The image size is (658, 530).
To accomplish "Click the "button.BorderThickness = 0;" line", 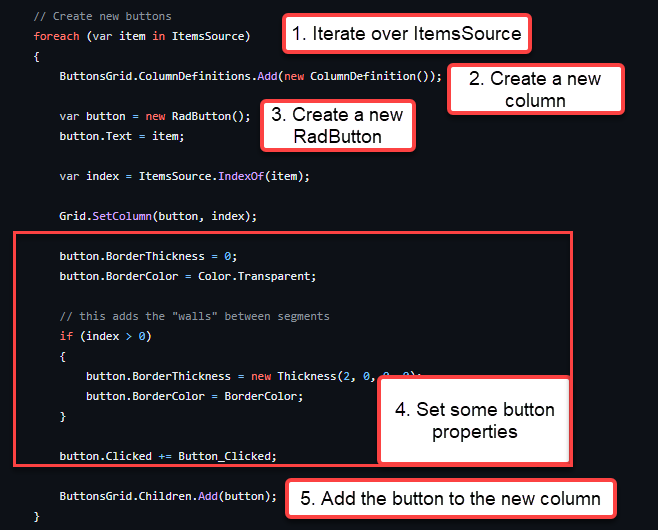I will click(x=149, y=256).
